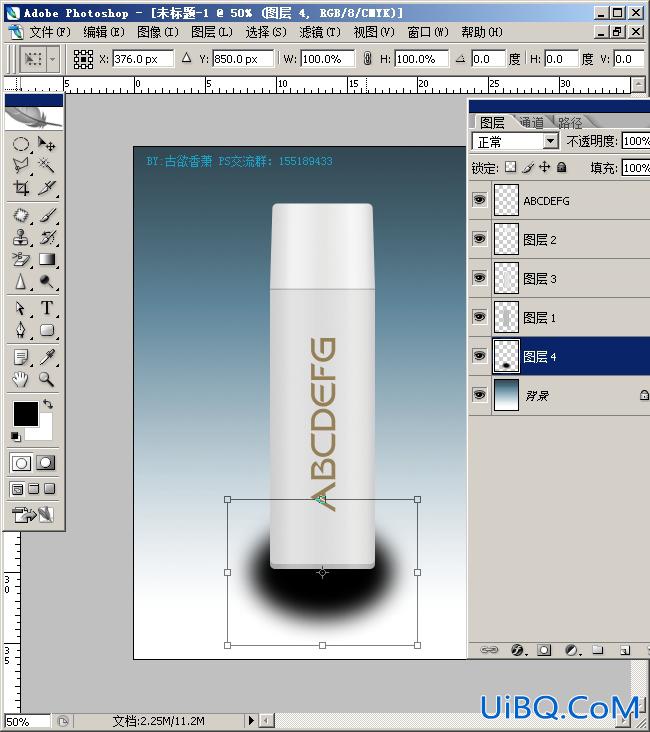Toggle lock transparent pixels
The height and width of the screenshot is (732, 650).
coord(511,167)
